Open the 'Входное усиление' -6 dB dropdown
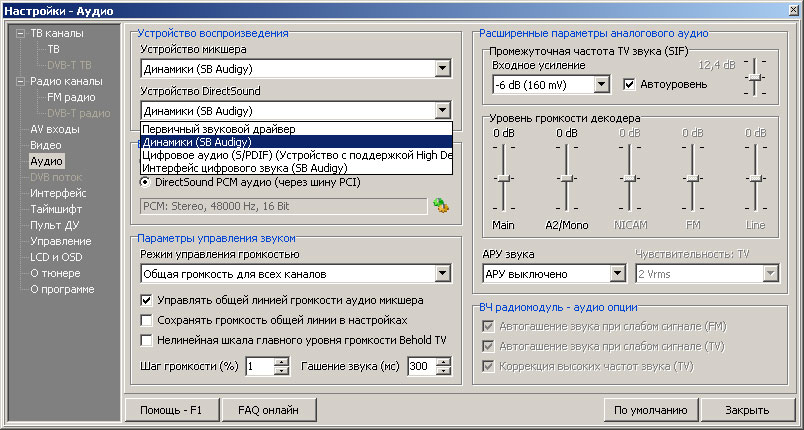The image size is (804, 430). [601, 85]
